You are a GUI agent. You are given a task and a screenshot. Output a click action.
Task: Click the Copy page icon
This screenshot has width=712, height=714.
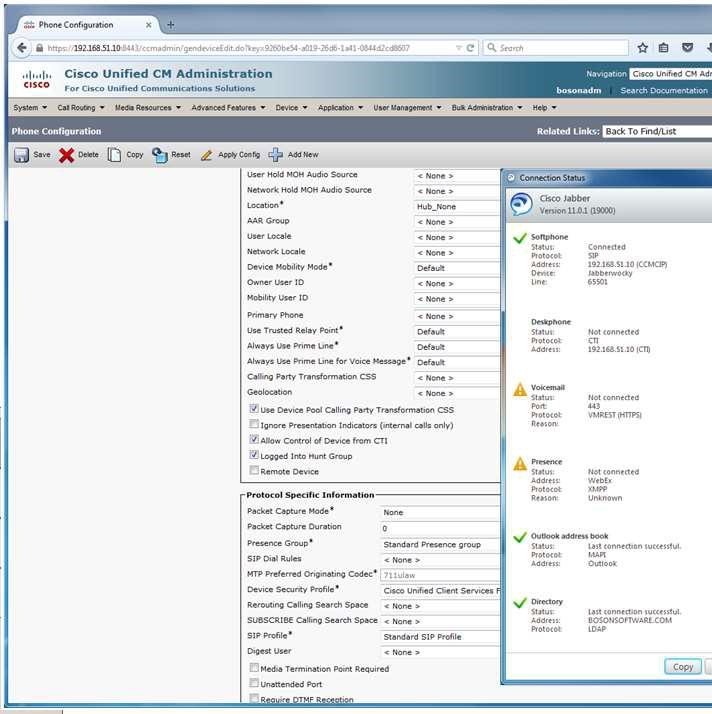pyautogui.click(x=114, y=155)
